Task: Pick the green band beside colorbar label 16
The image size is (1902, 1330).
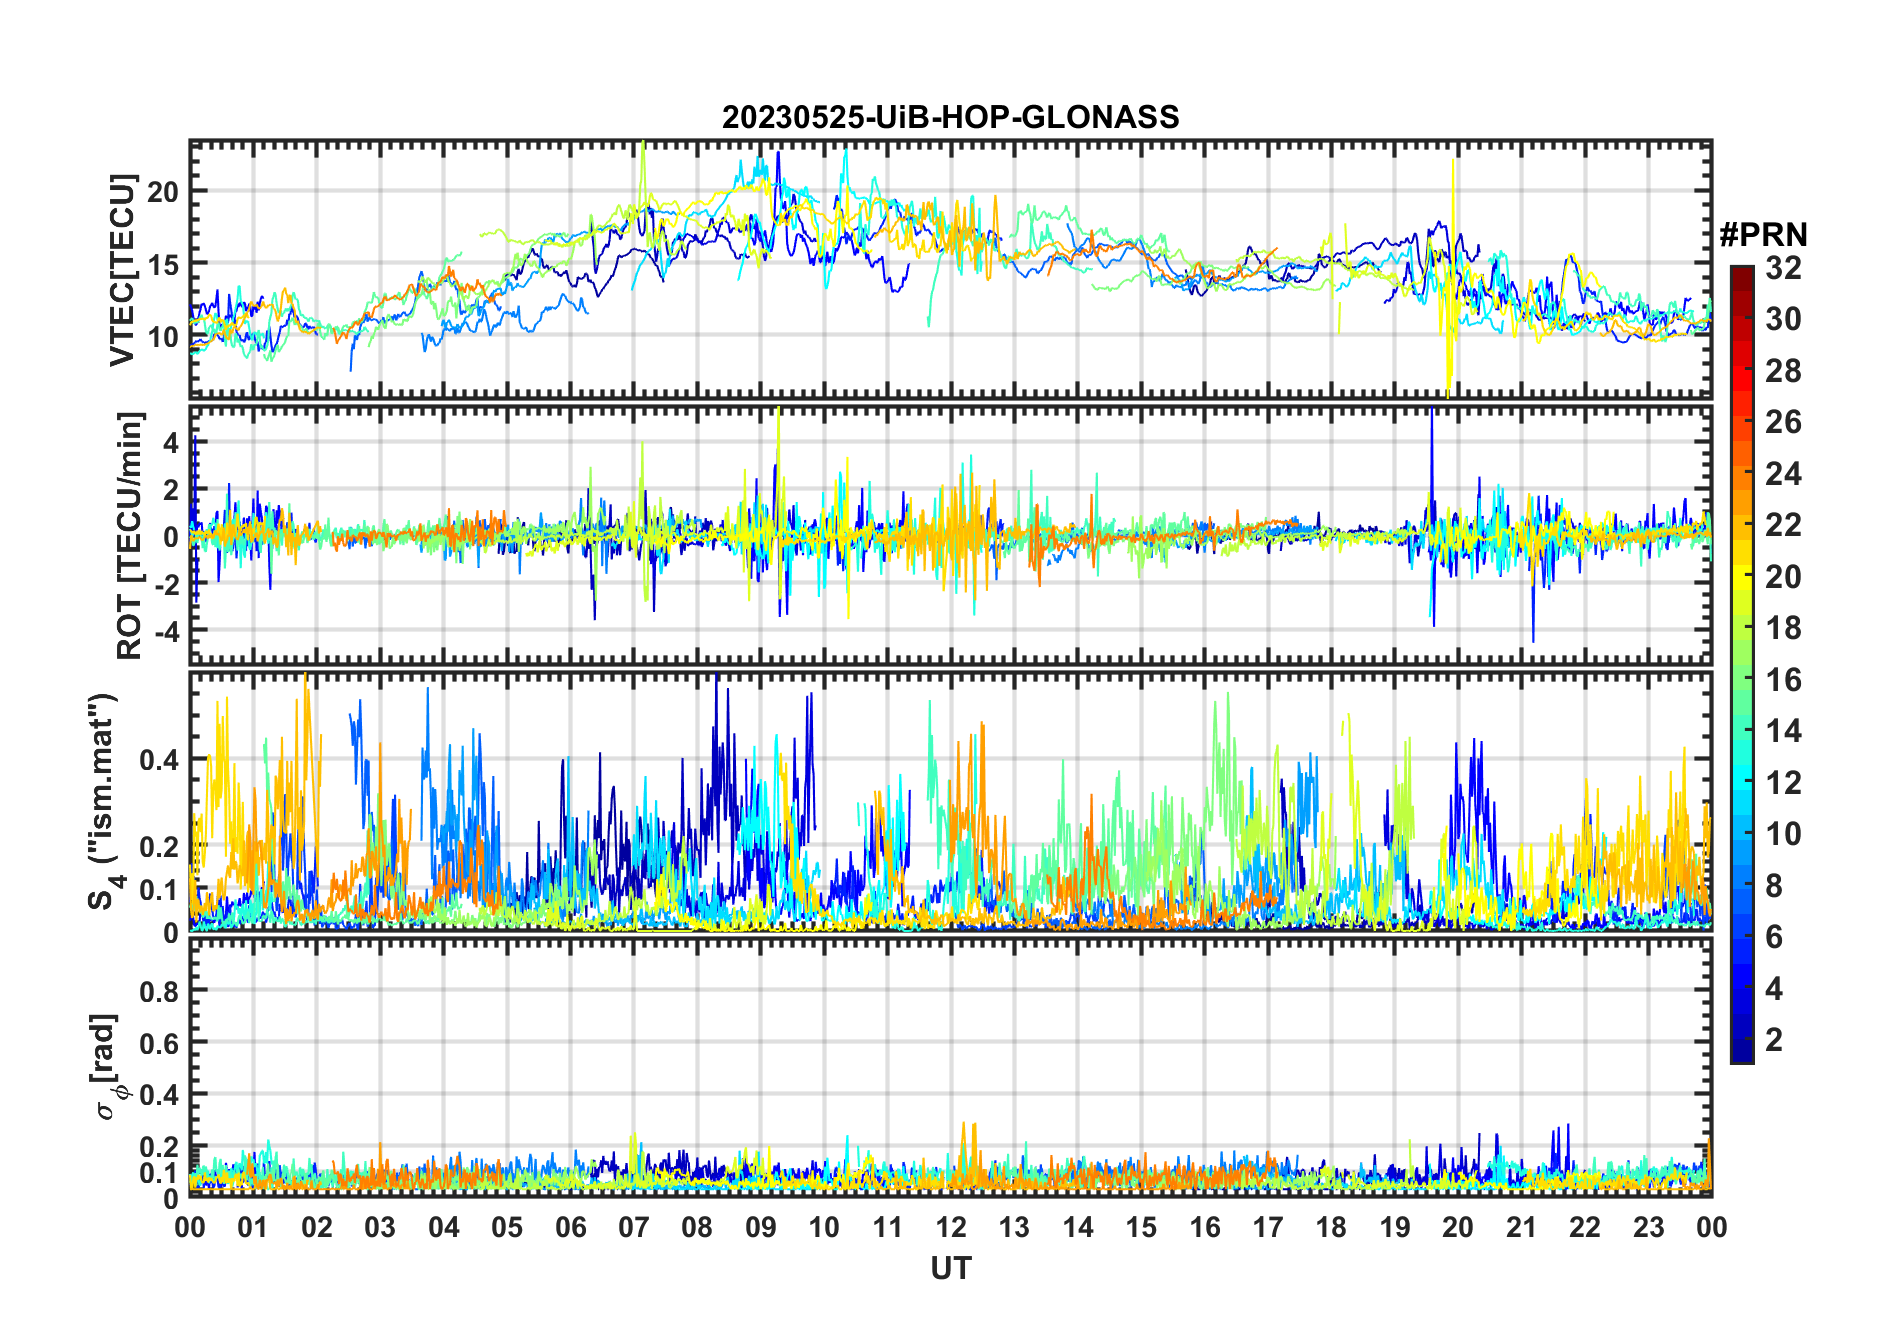Action: point(1742,680)
